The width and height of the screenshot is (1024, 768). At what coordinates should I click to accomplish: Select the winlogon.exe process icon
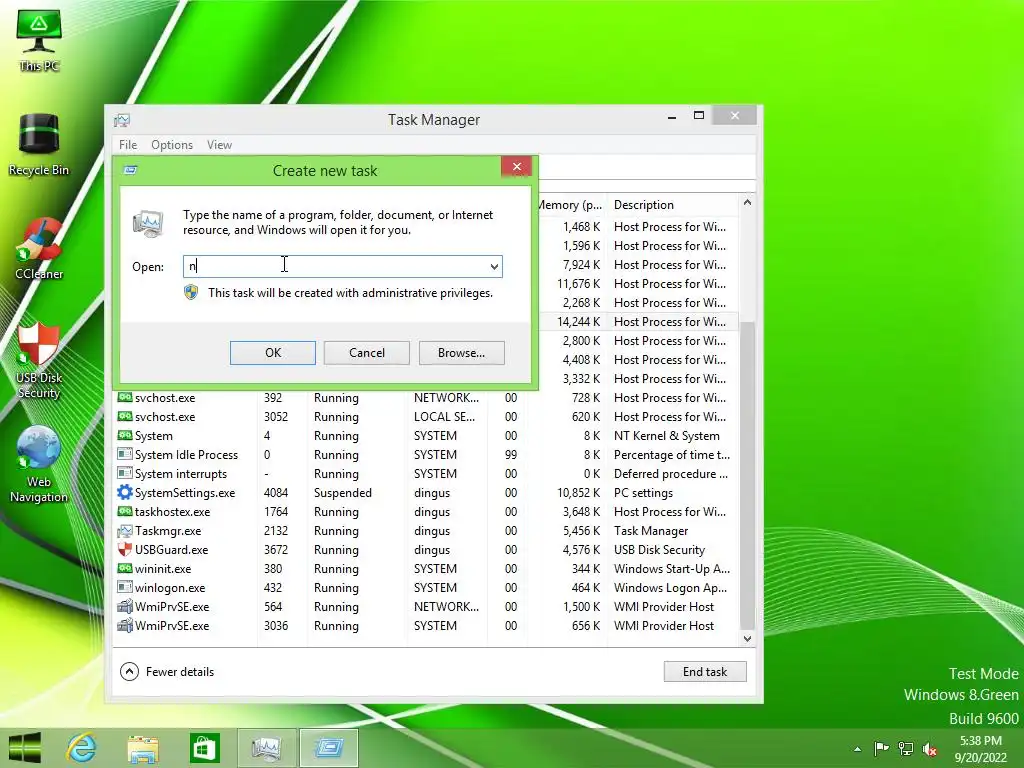pyautogui.click(x=124, y=588)
